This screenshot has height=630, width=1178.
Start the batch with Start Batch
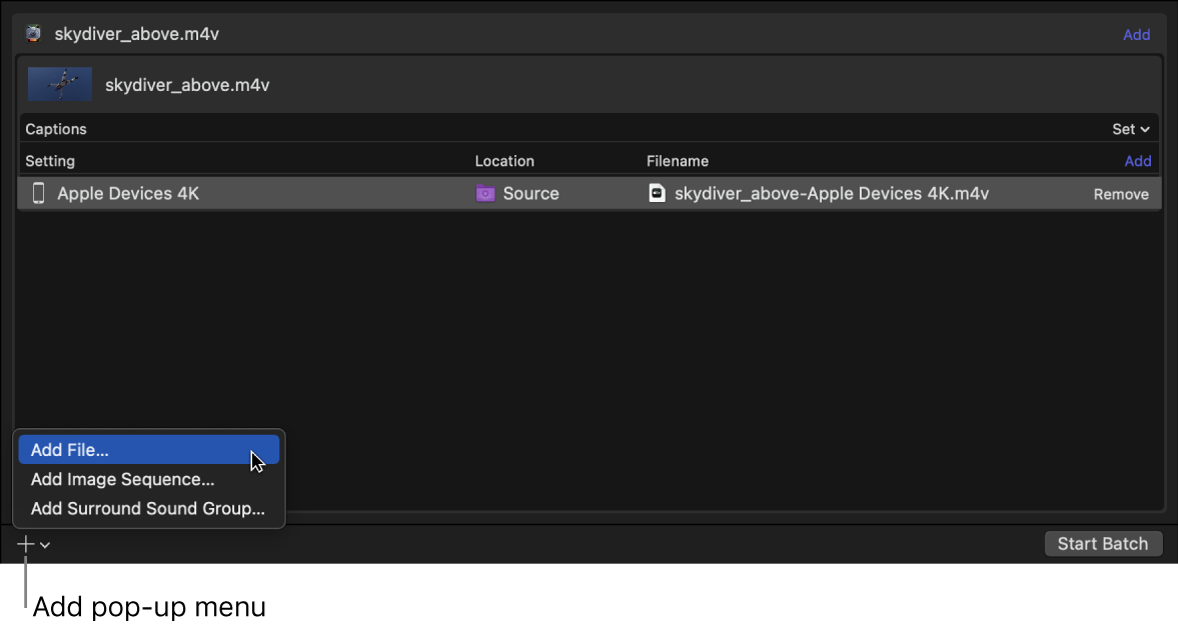pos(1103,543)
